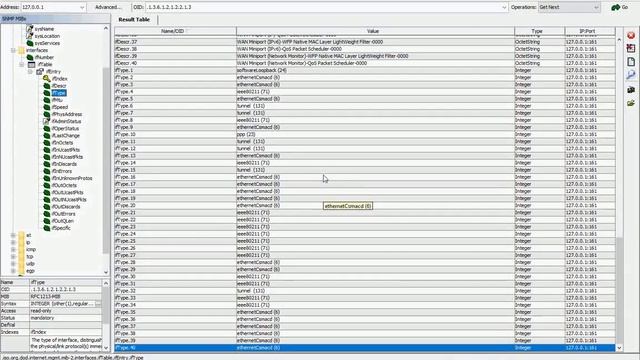This screenshot has width=640, height=360.
Task: Click the magnifier find icon
Action: click(x=631, y=75)
